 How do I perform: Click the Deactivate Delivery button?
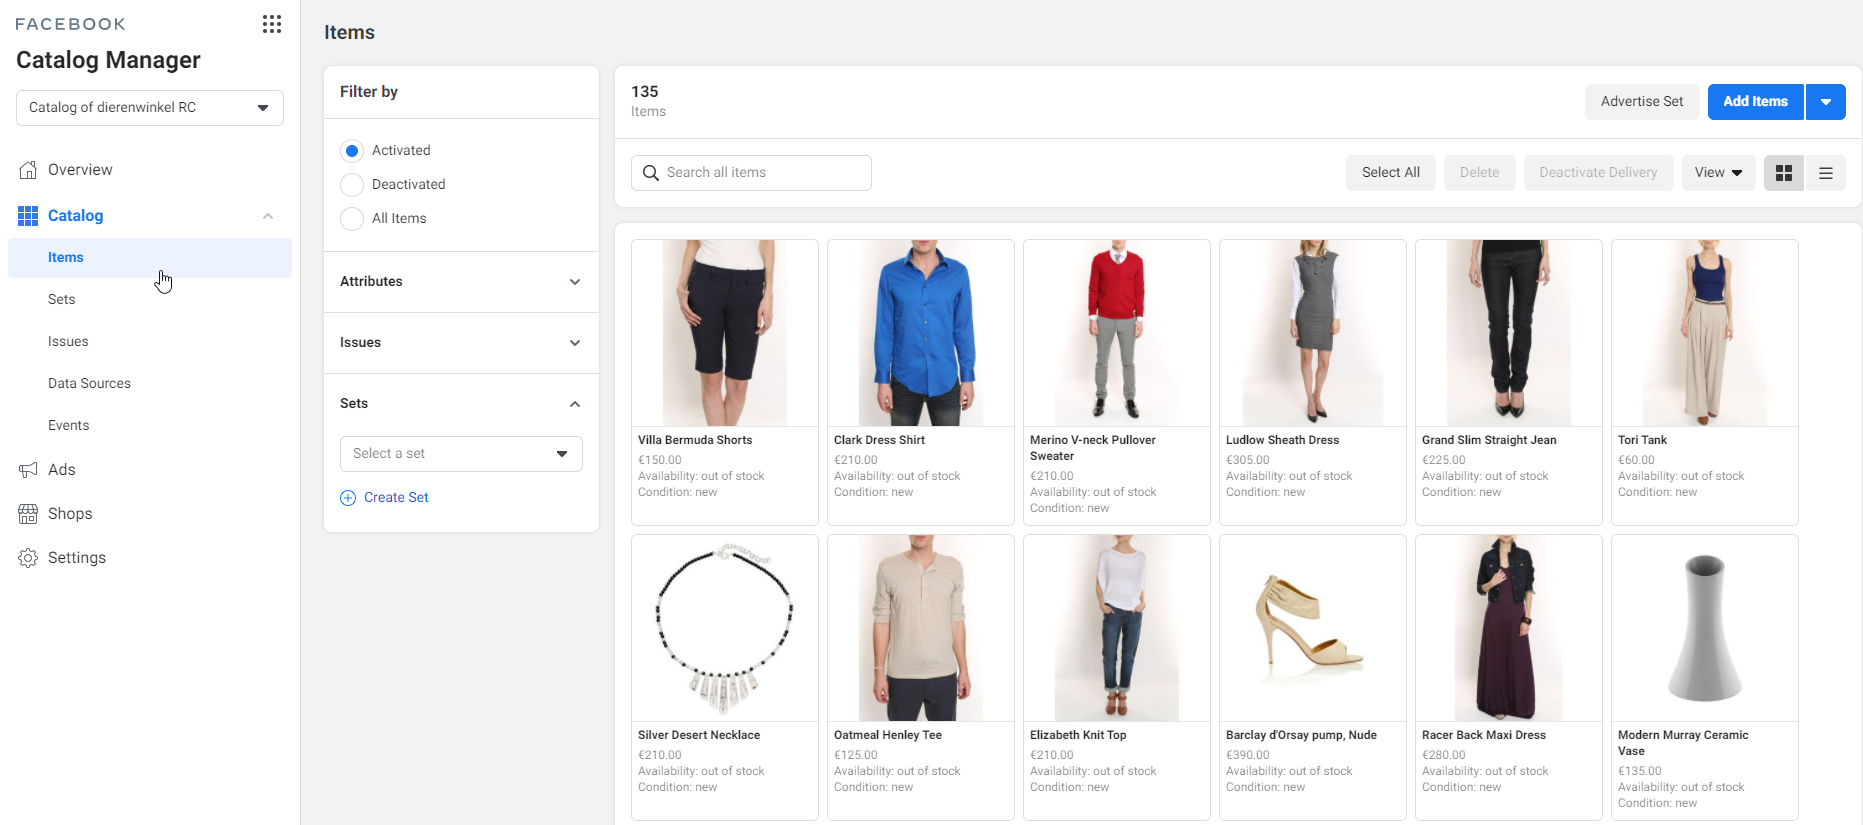tap(1598, 173)
